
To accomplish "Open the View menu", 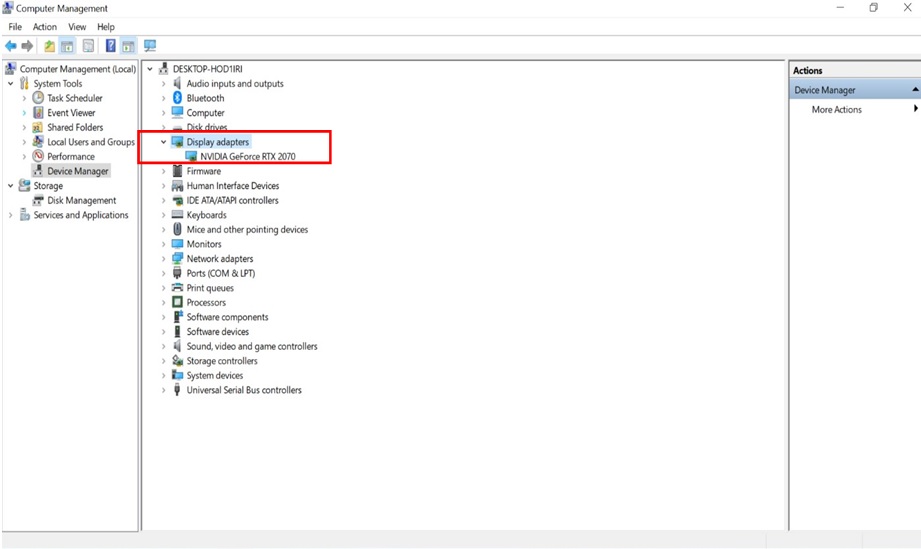I will [77, 27].
